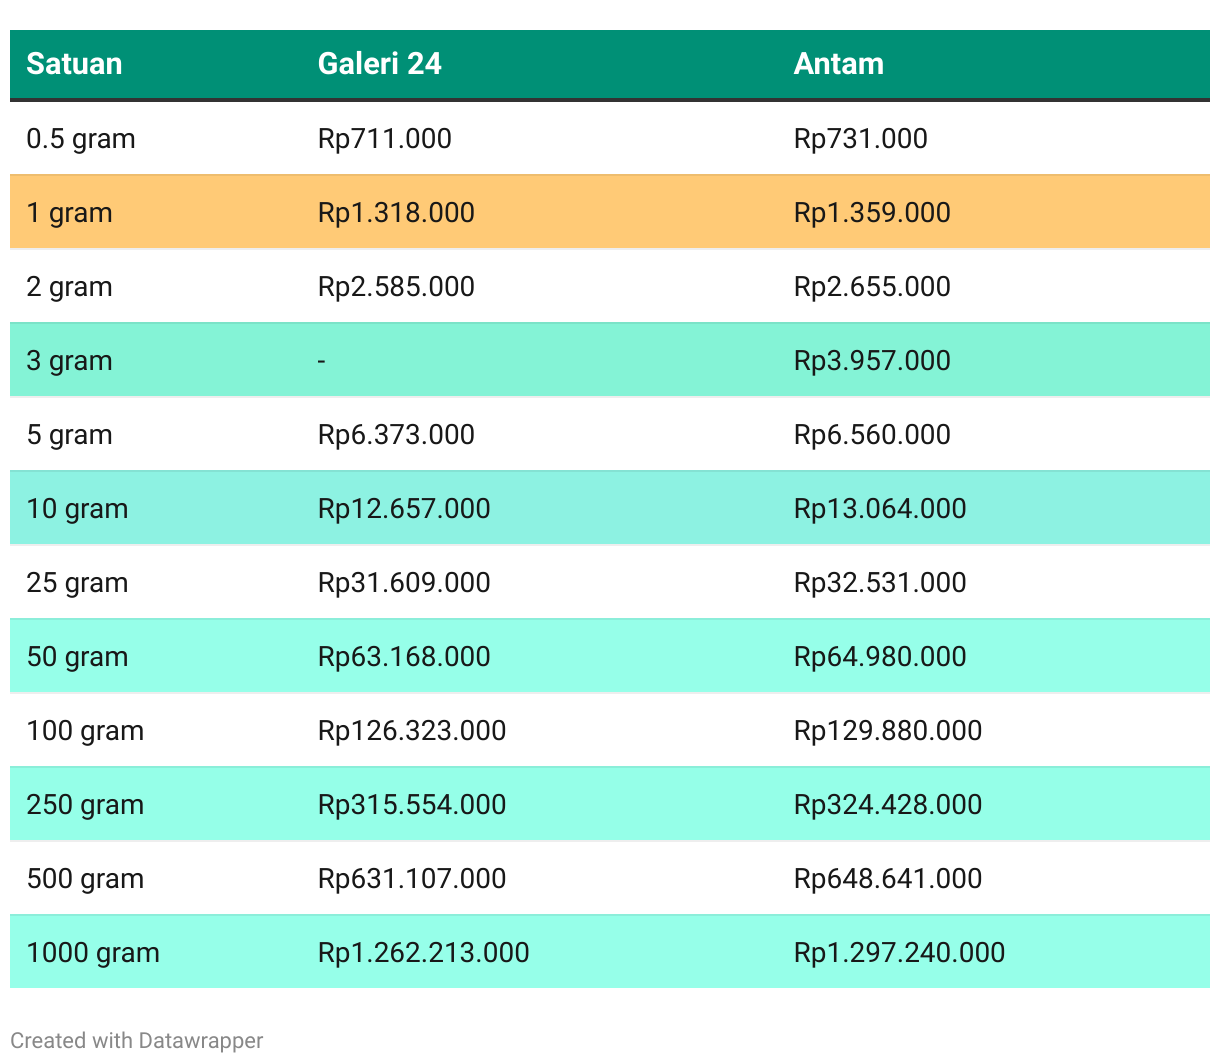Click Antam price Rp3.957.000
Screen dimensions: 1220x1064
(871, 361)
